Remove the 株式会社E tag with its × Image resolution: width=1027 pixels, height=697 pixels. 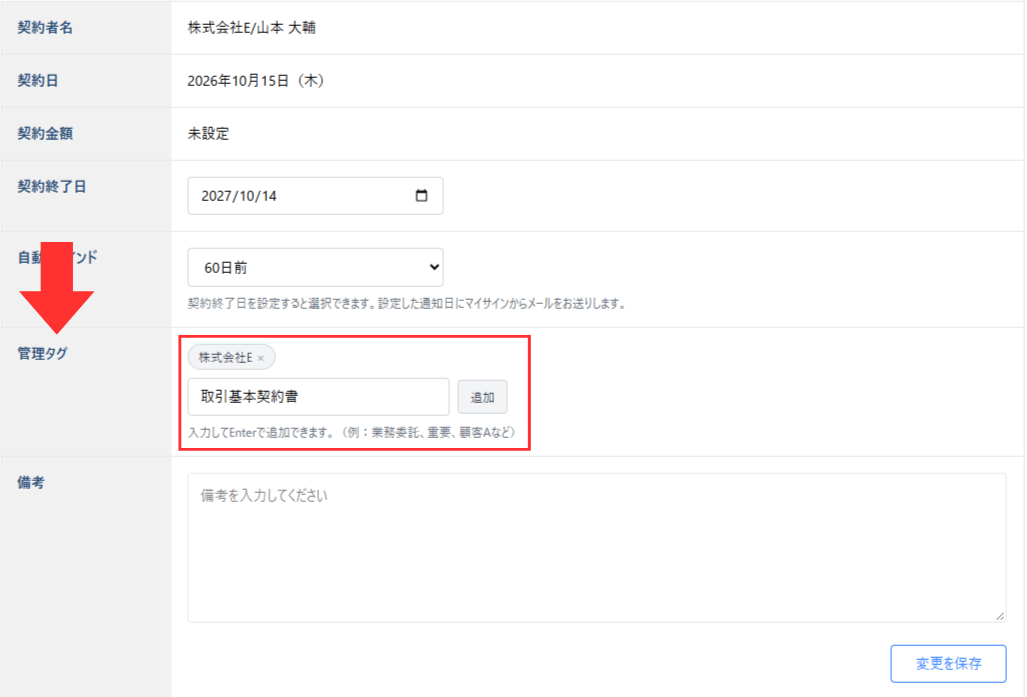tap(261, 358)
